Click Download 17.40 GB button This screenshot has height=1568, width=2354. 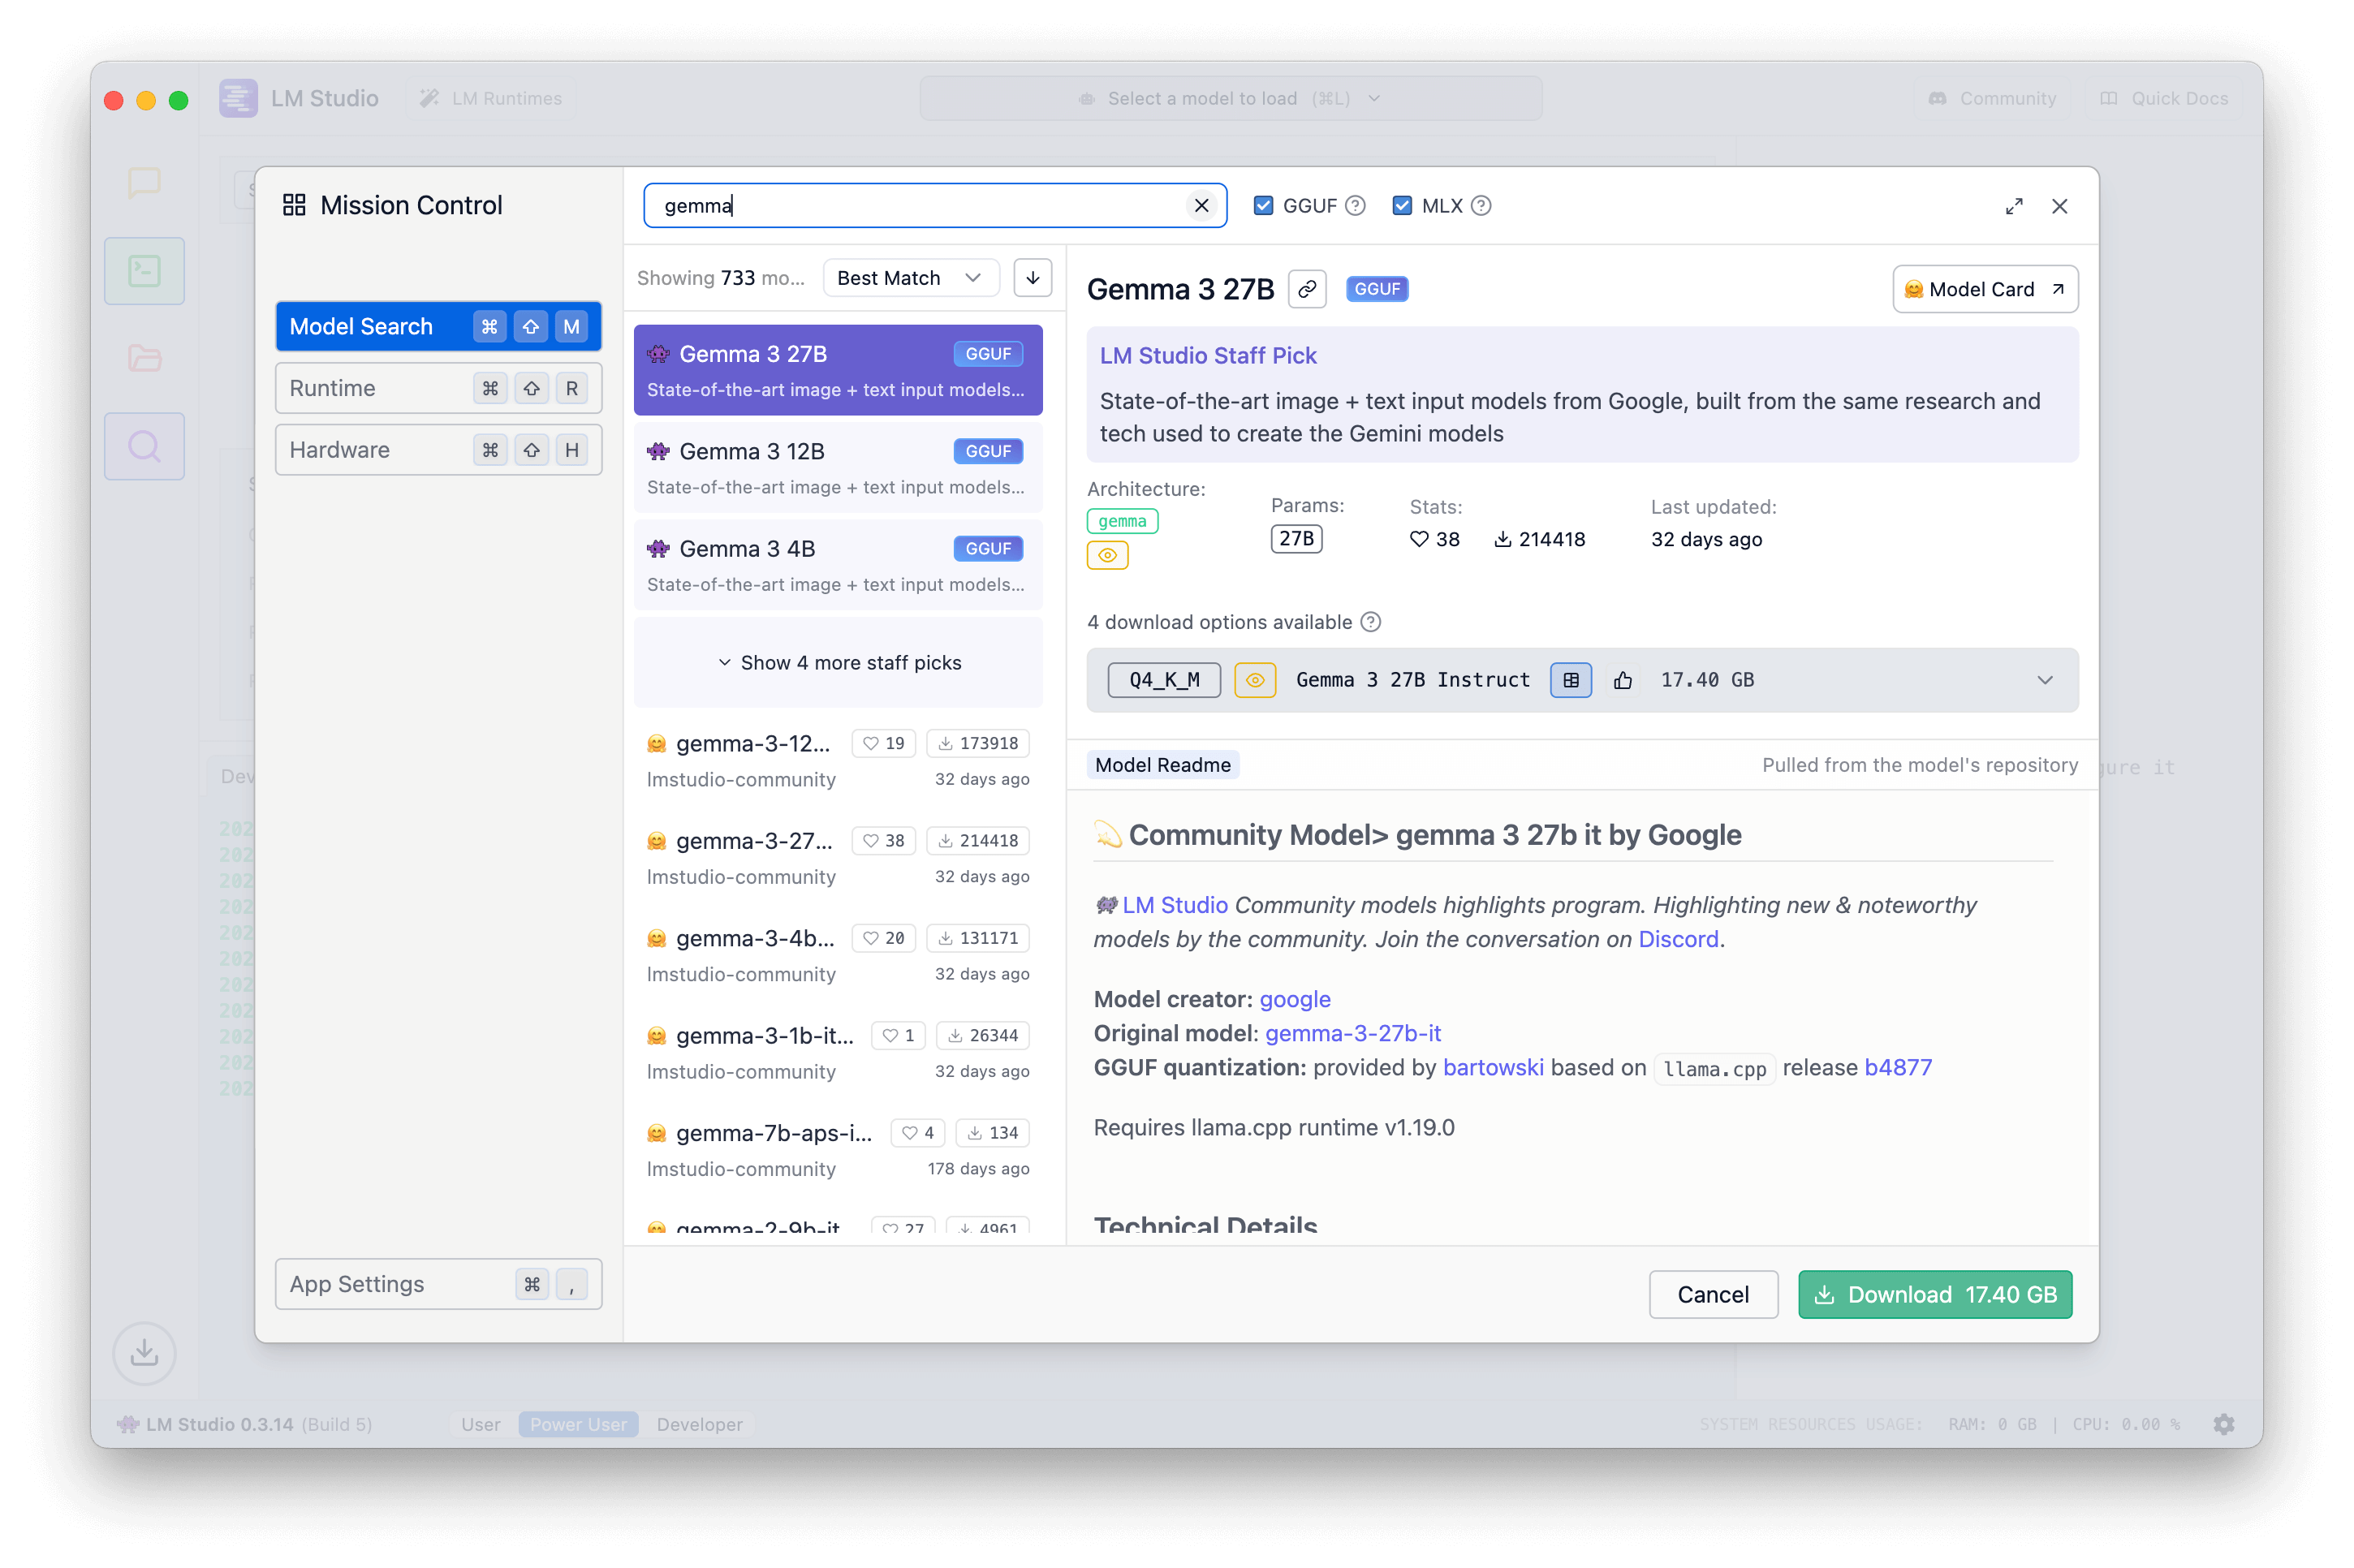[1934, 1294]
